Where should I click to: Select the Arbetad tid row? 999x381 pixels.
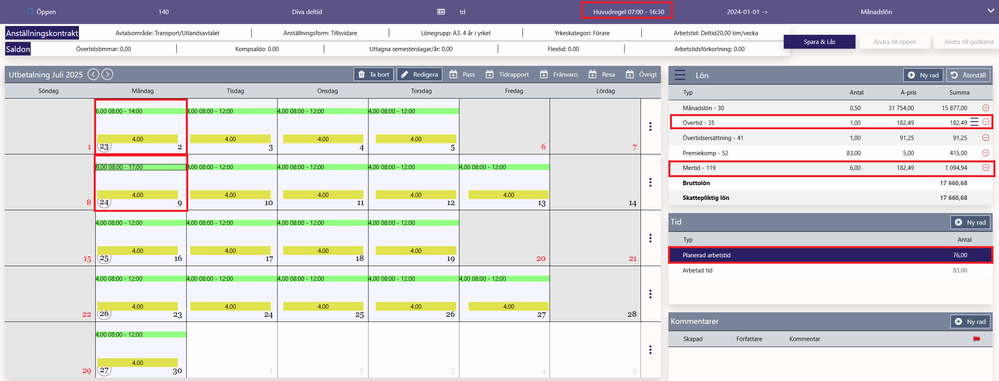(831, 271)
